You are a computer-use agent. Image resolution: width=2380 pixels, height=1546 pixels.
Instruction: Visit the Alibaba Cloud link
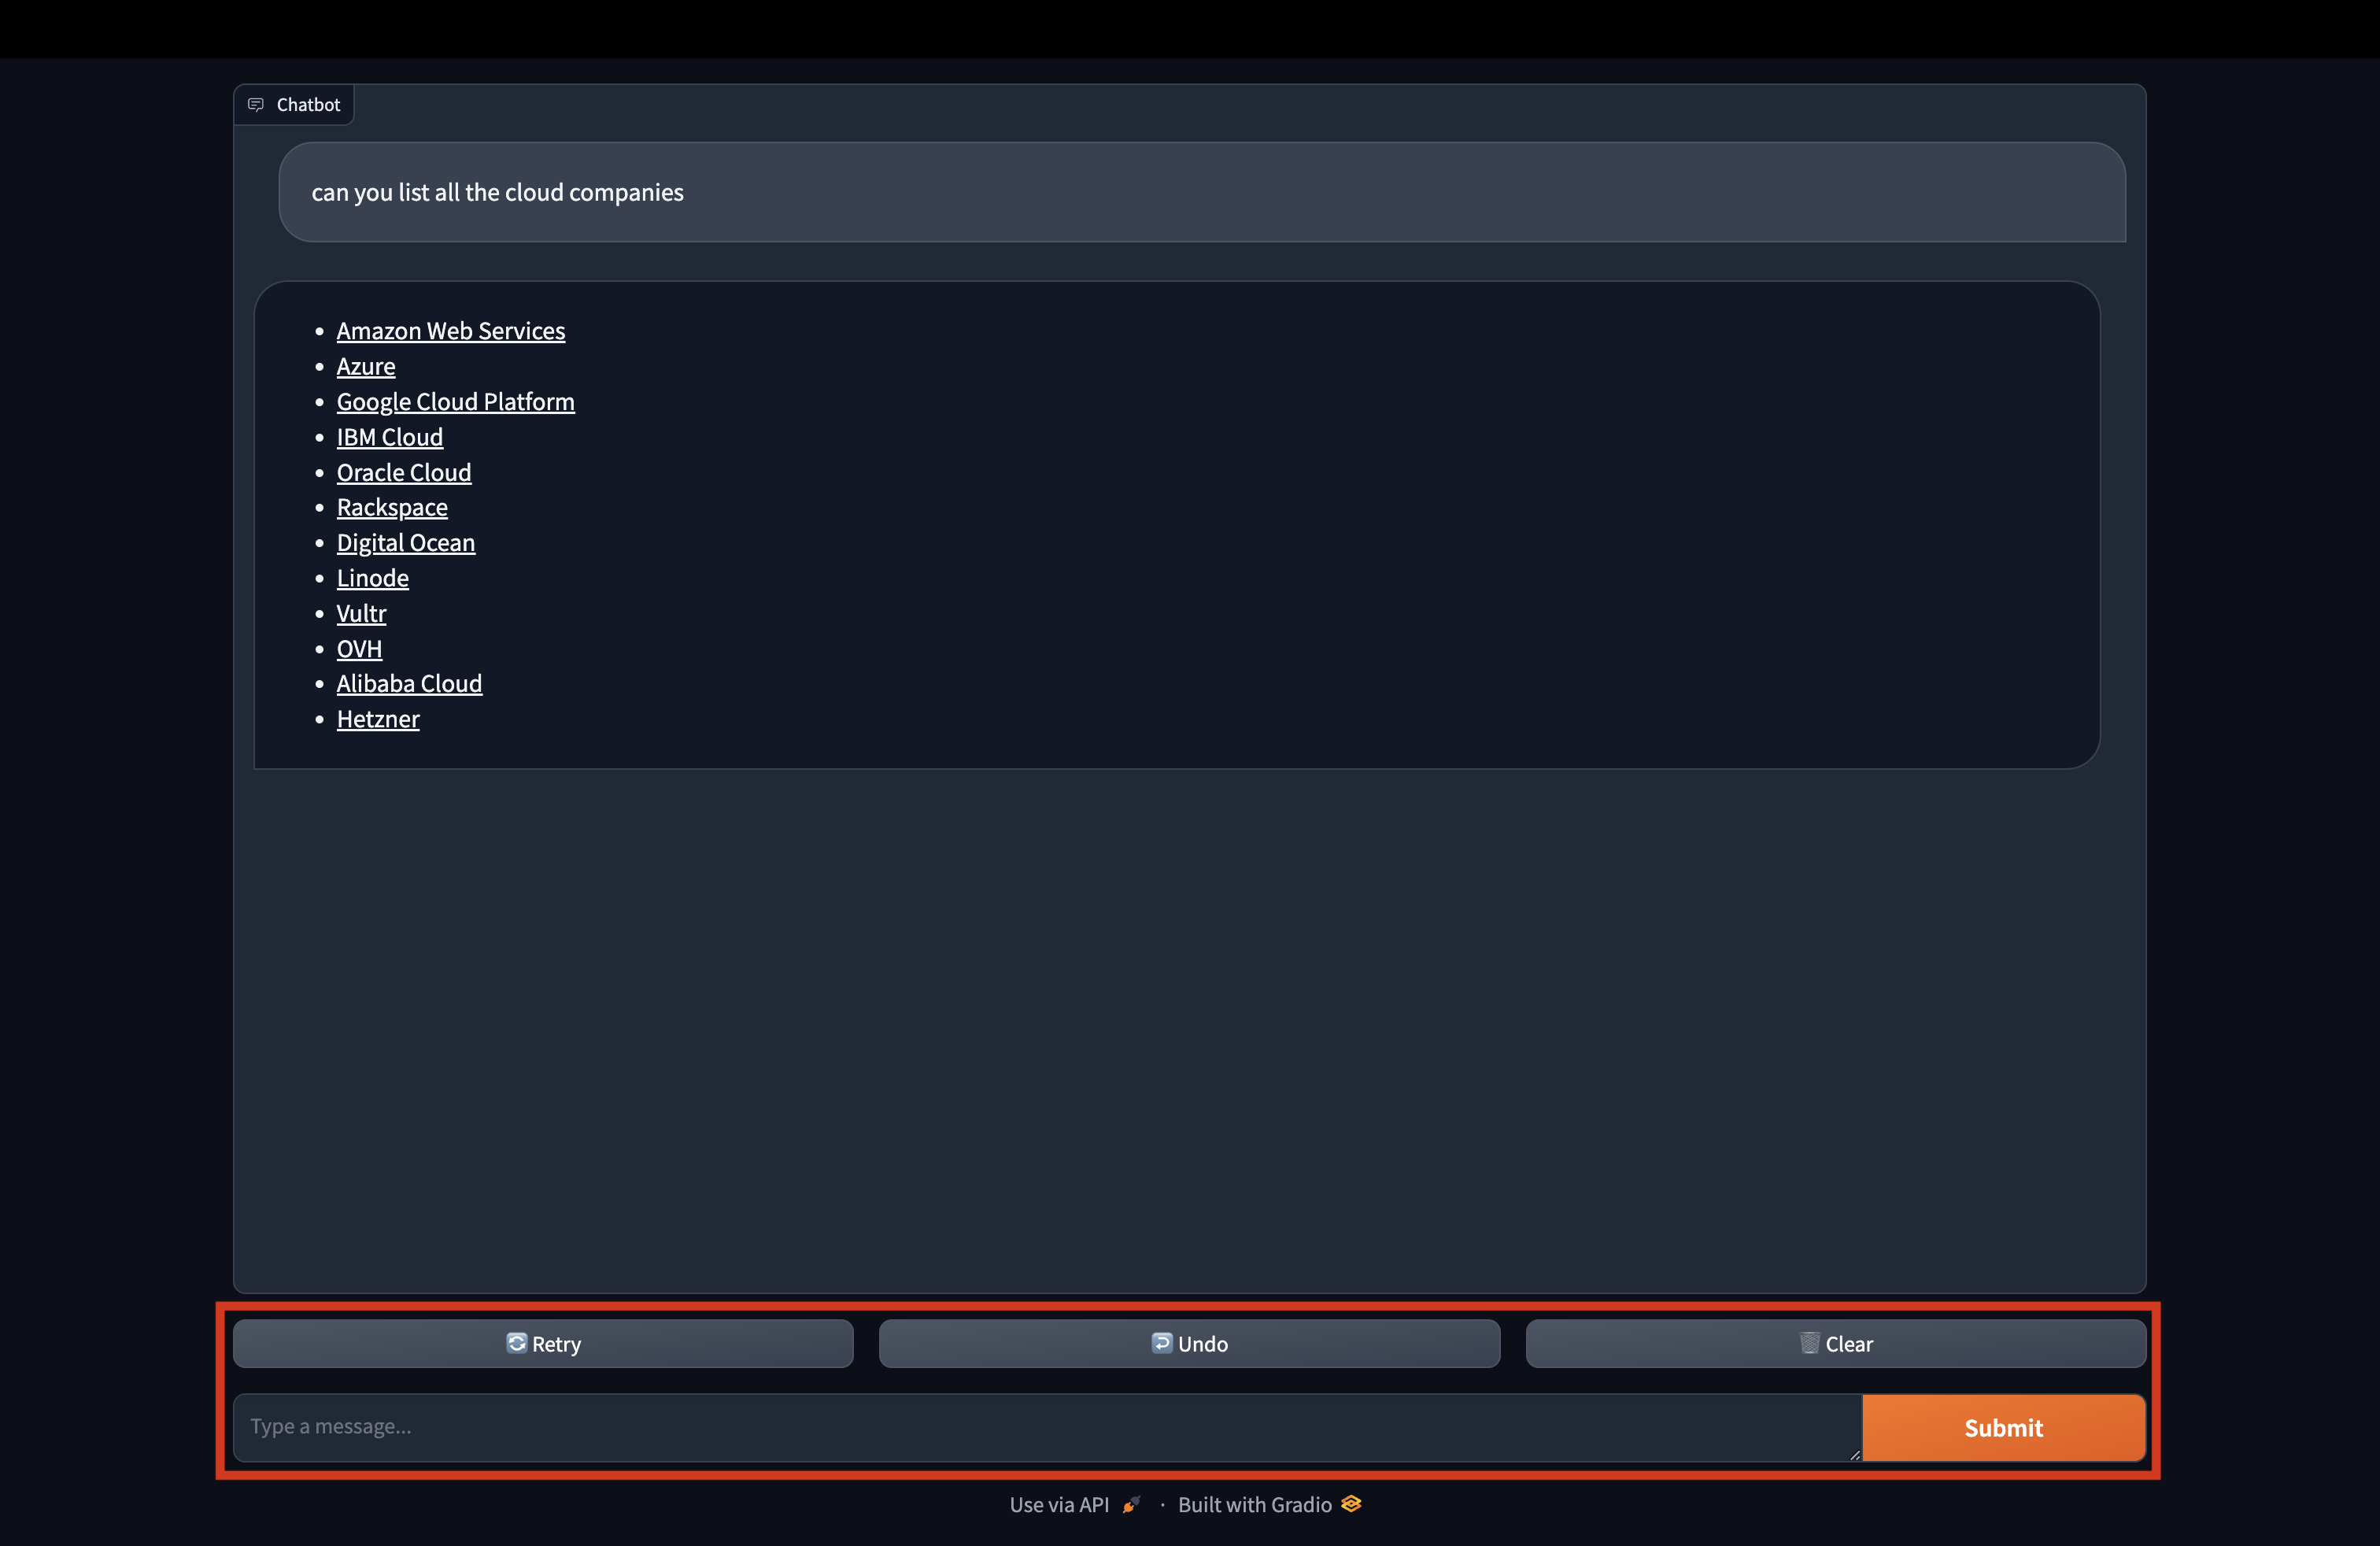point(409,684)
